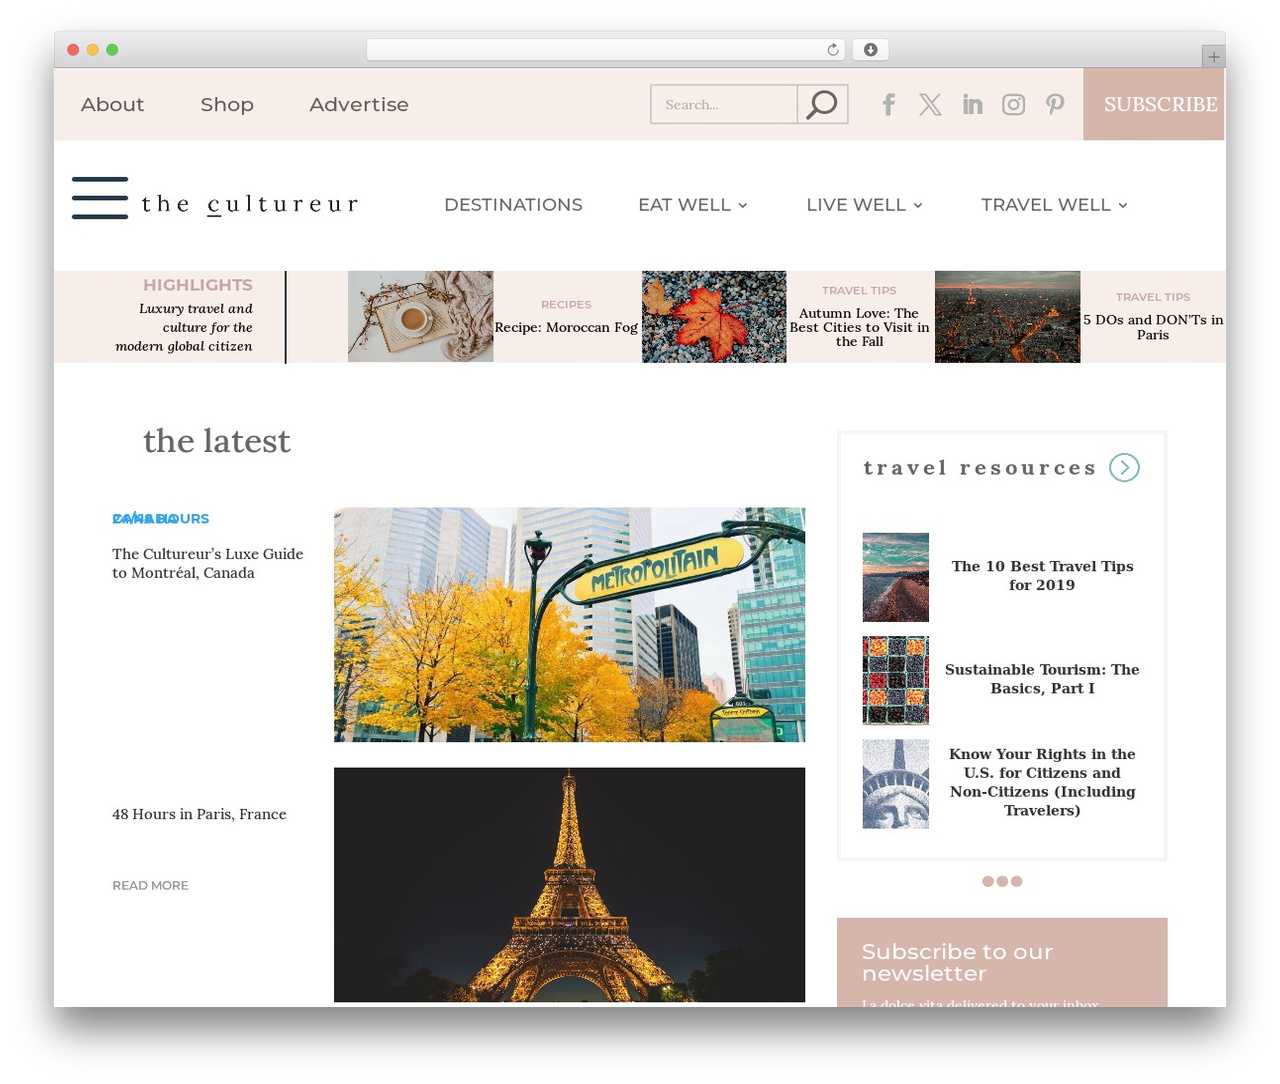Open the LinkedIn social icon
Screen dimensions: 1280x1084
pyautogui.click(x=972, y=104)
